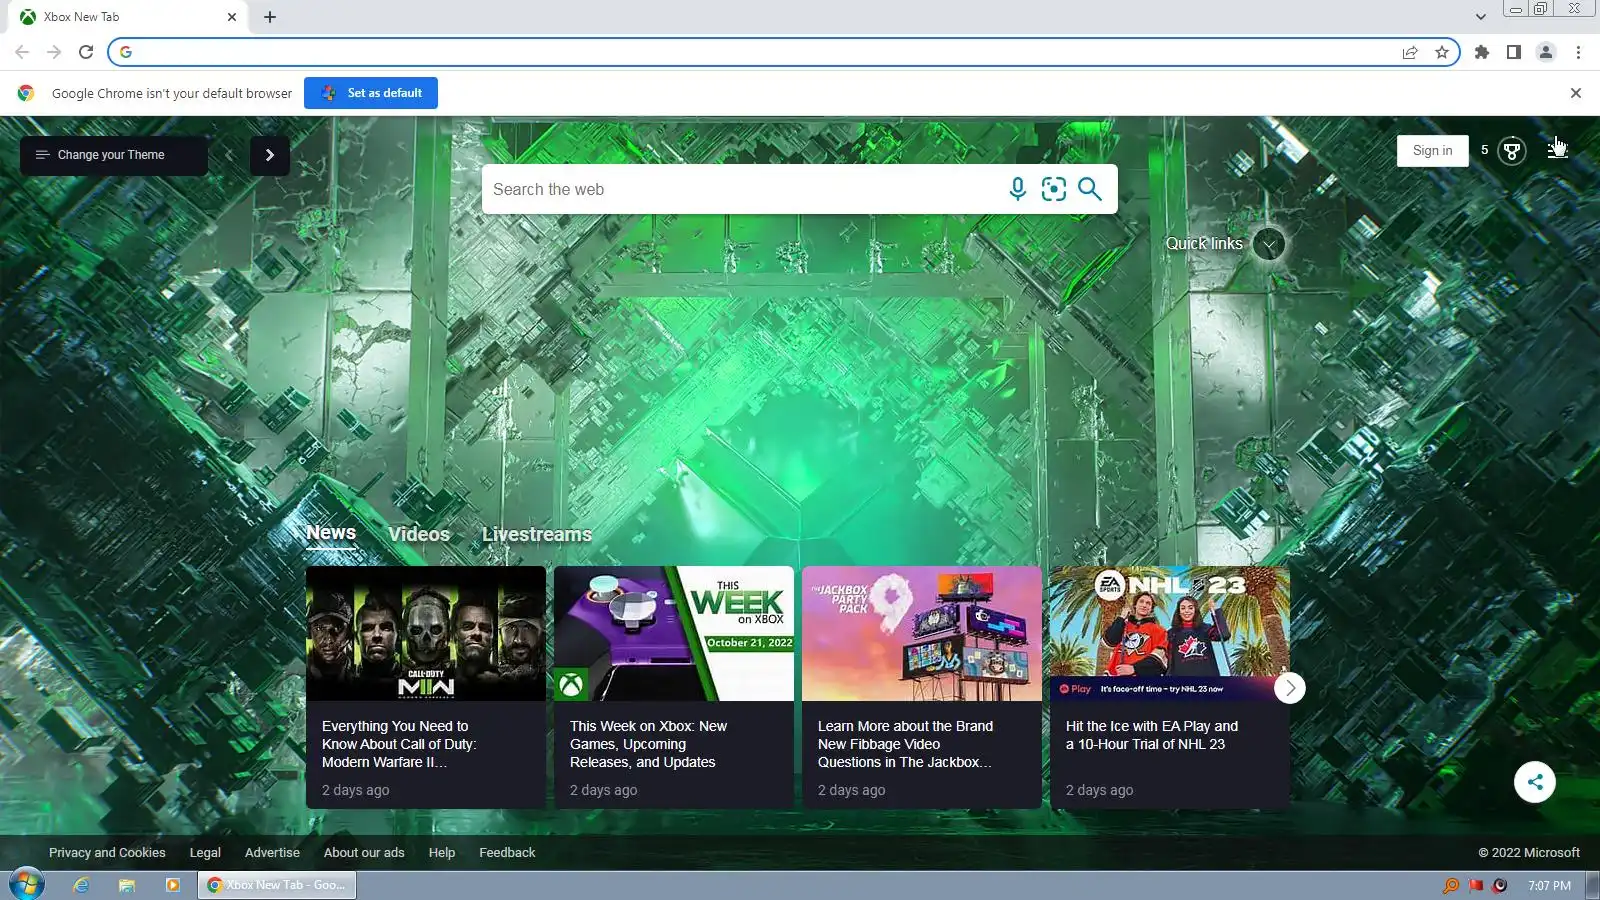Click the Action Center flag icon in the tray
1600x900 pixels.
coord(1475,885)
